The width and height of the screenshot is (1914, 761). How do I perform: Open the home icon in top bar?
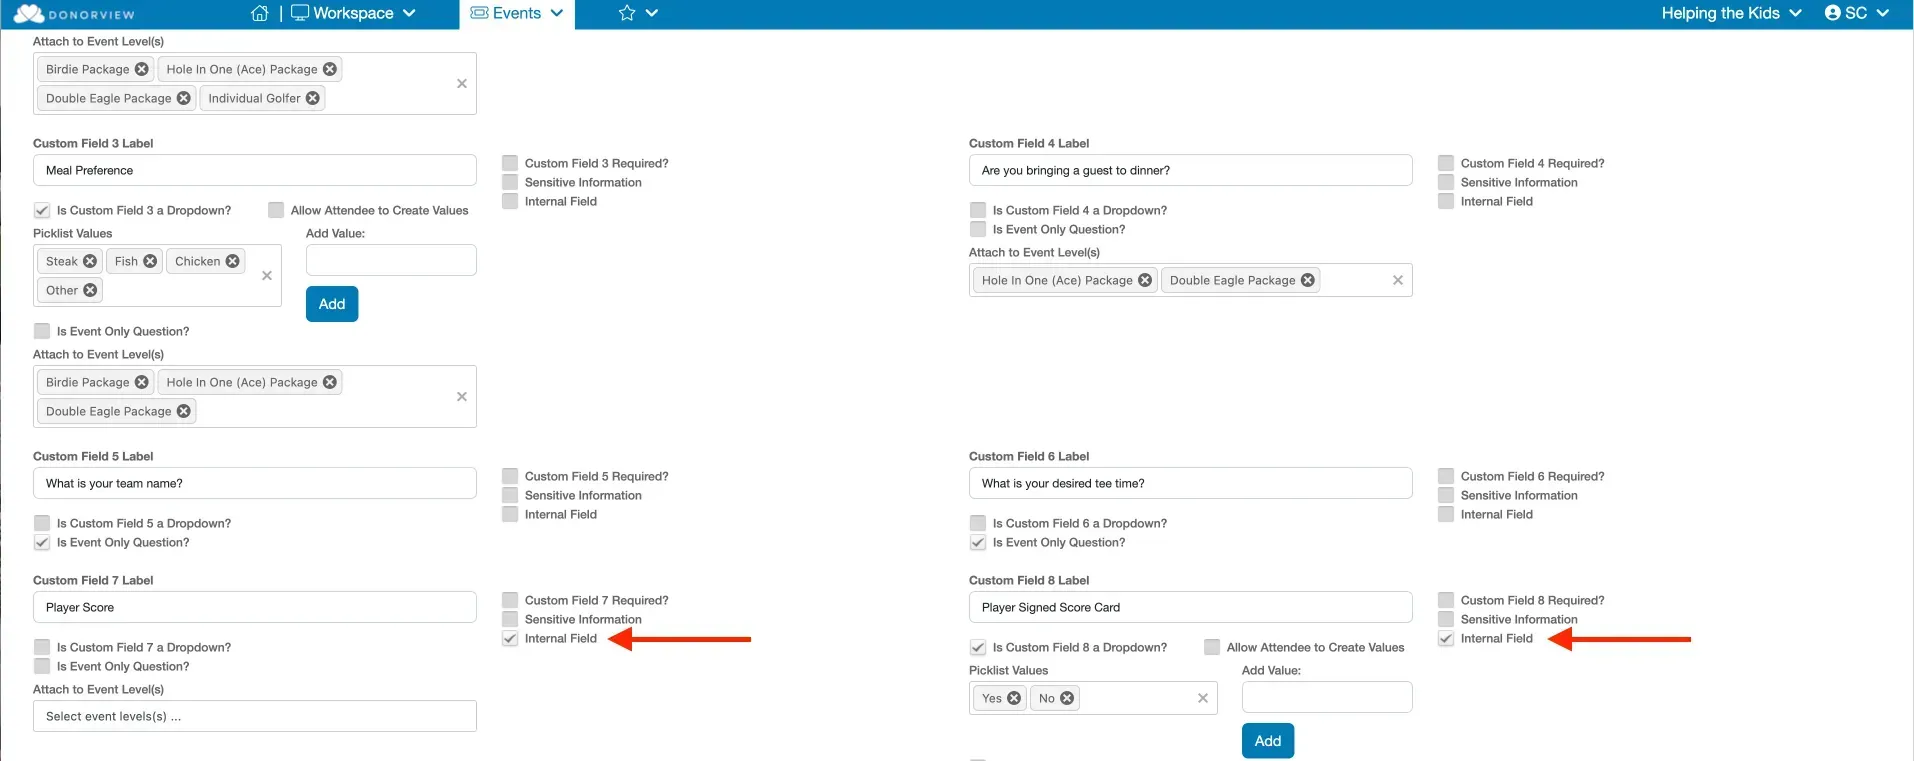coord(260,13)
